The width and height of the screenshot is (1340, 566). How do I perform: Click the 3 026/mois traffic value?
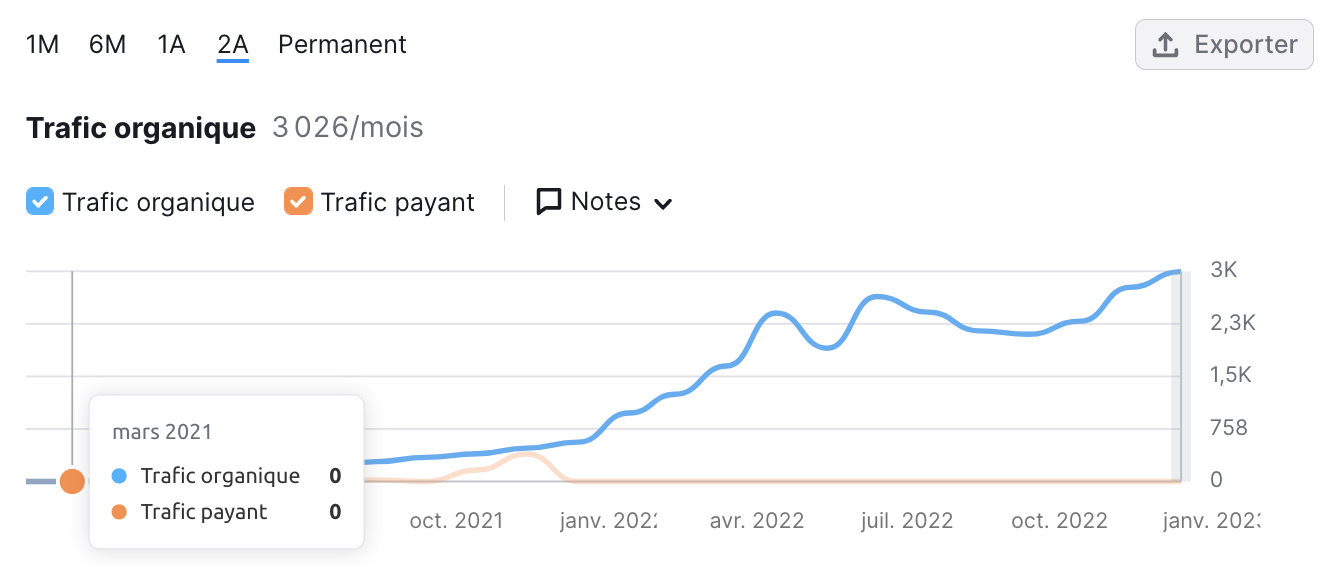pos(348,128)
